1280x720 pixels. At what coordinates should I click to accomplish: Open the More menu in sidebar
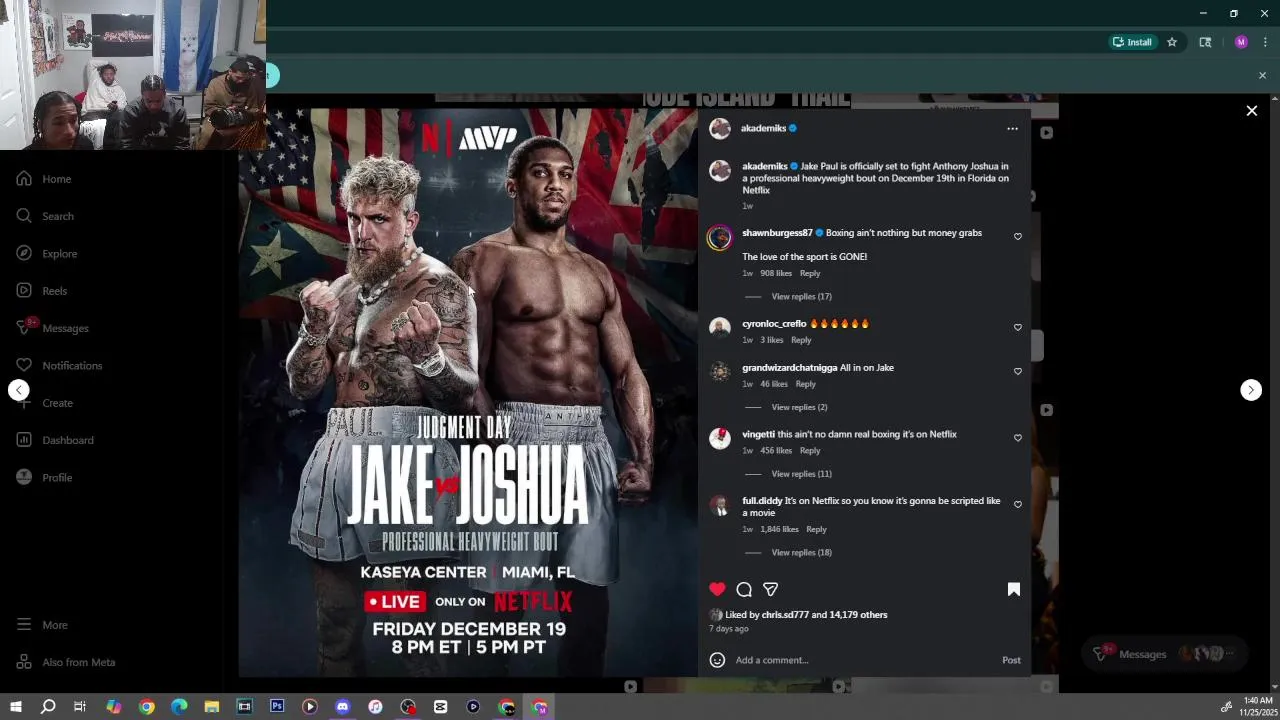[x=41, y=625]
